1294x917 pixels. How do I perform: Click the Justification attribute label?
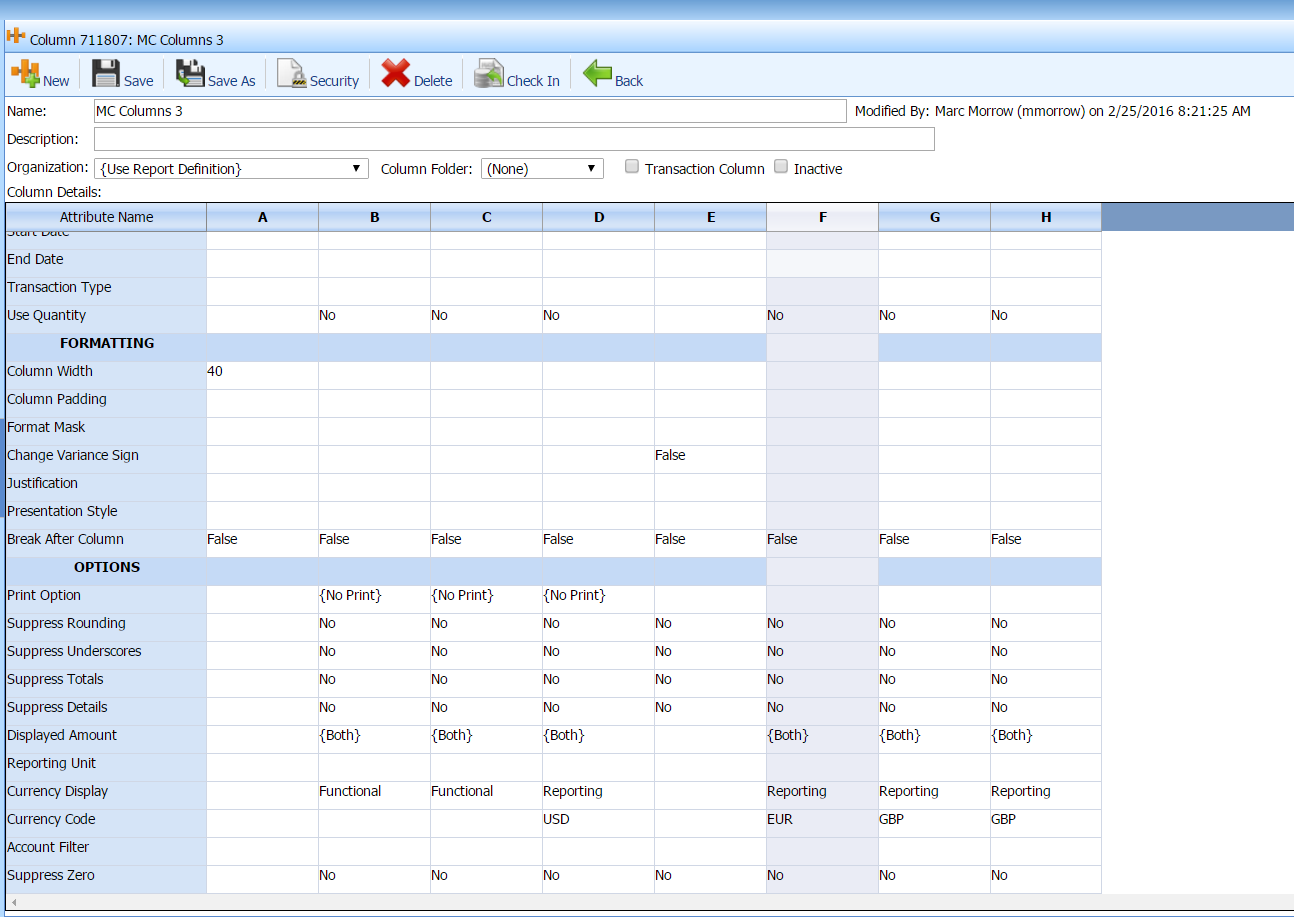point(42,483)
